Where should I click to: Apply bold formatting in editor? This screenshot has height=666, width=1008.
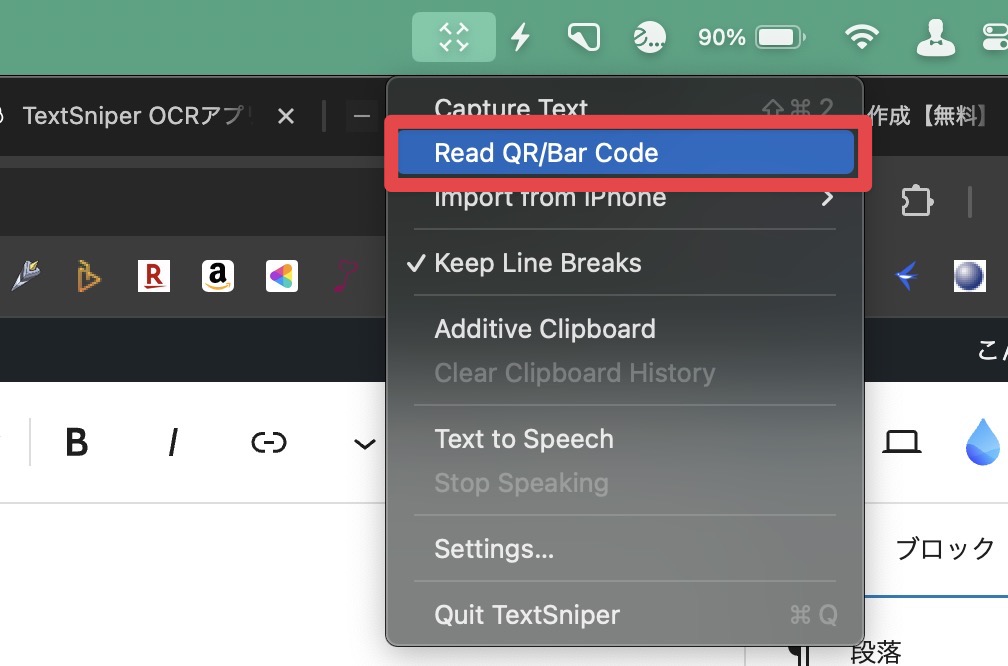tap(76, 442)
